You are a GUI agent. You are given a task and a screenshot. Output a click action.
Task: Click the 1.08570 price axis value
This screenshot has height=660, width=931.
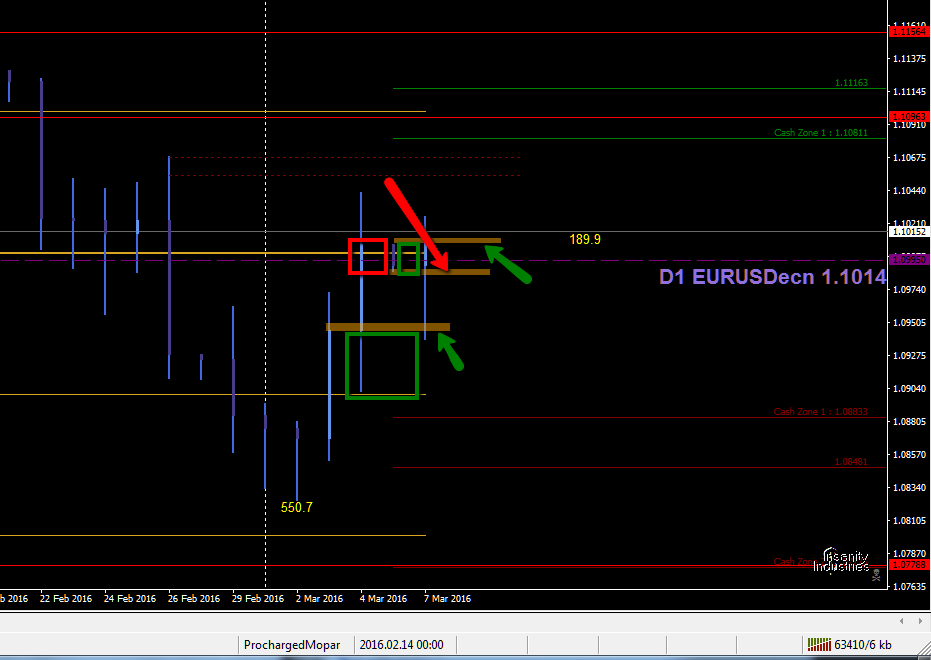910,455
